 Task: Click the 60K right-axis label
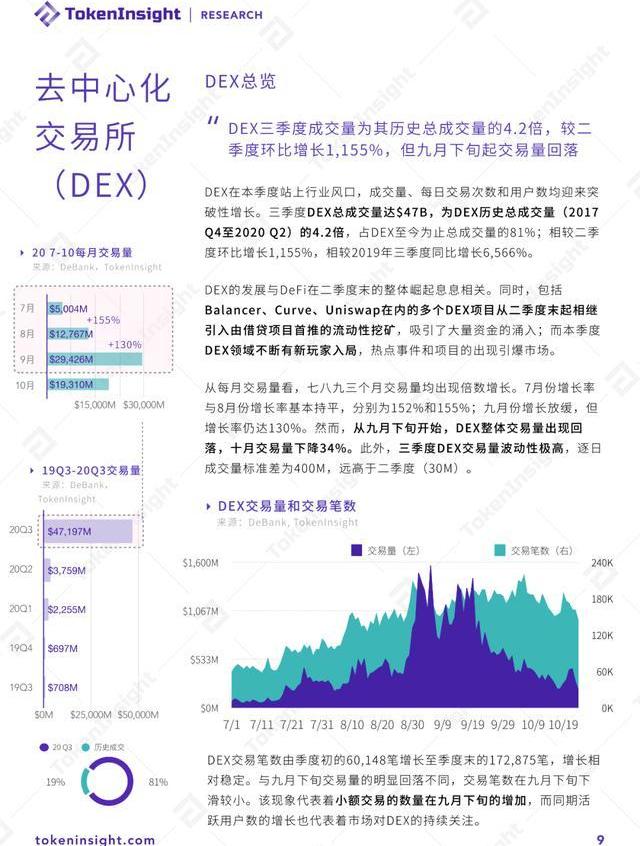[604, 672]
